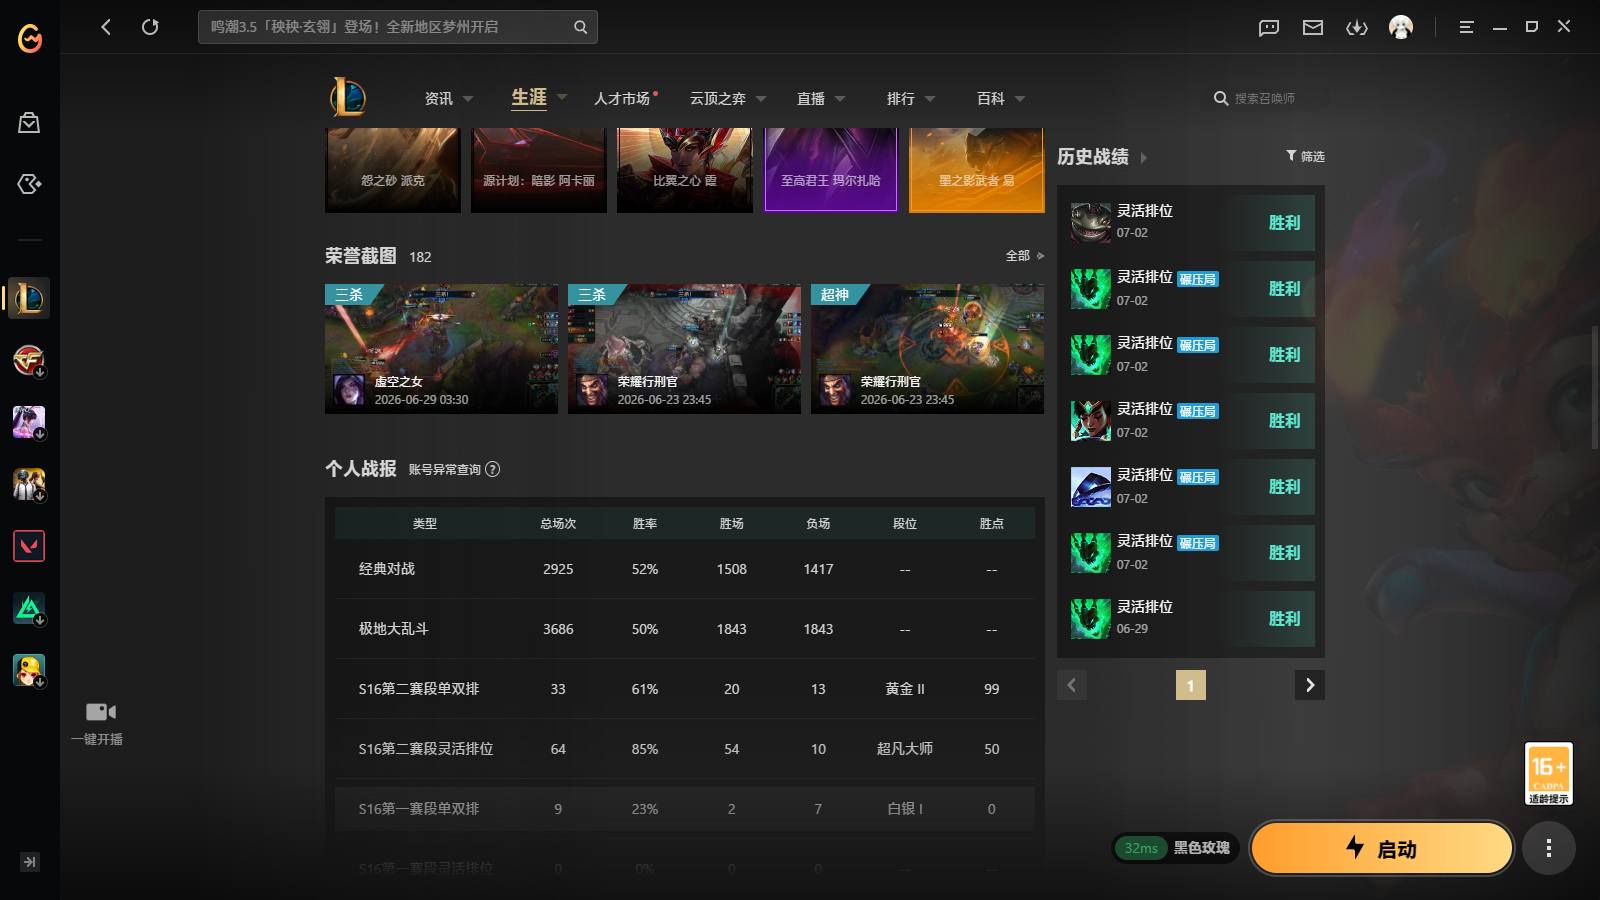This screenshot has width=1600, height=900.
Task: Open the 至高君王 玛尔扎哈 skin card
Action: 831,169
